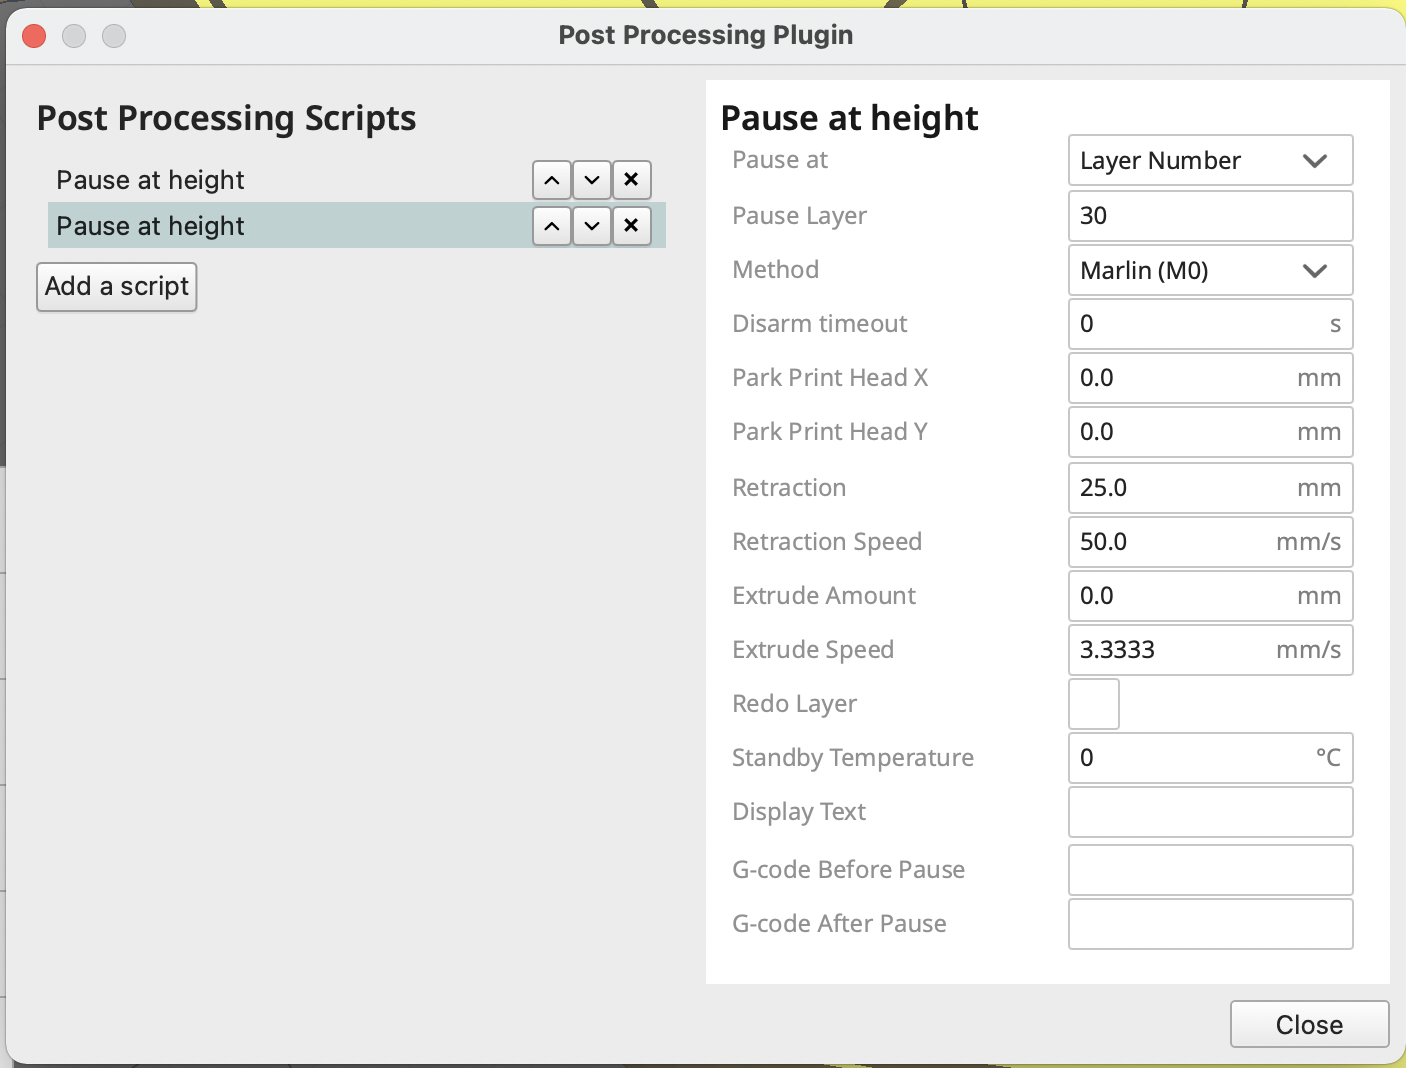Viewport: 1406px width, 1068px height.
Task: Move first Pause at height script down
Action: click(592, 180)
